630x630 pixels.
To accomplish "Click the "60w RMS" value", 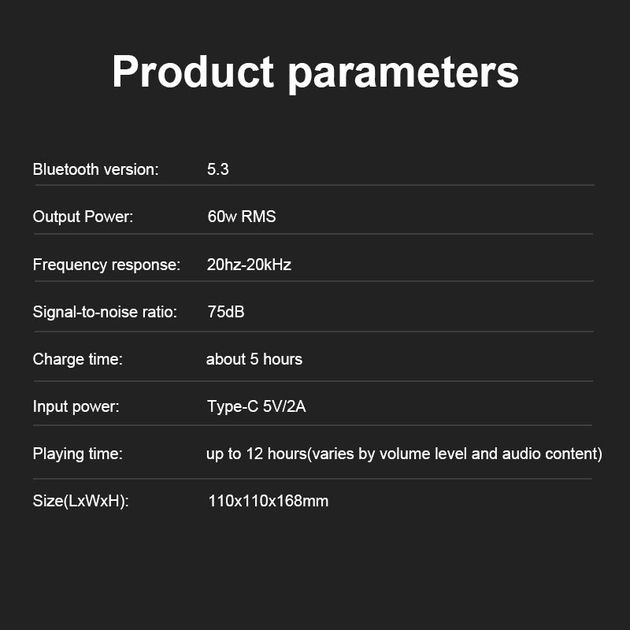I will [x=241, y=217].
